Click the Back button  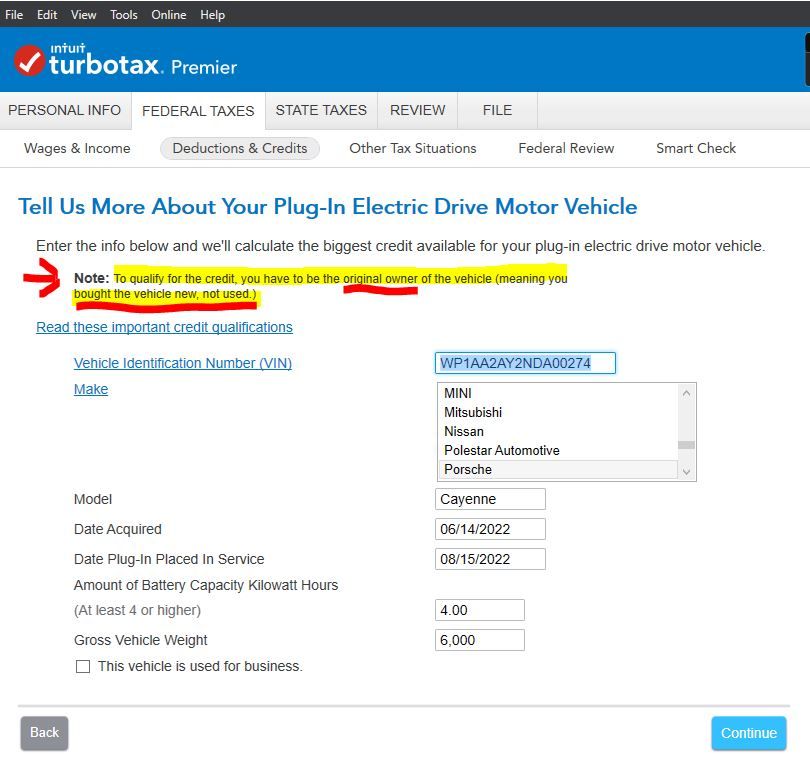tap(44, 732)
